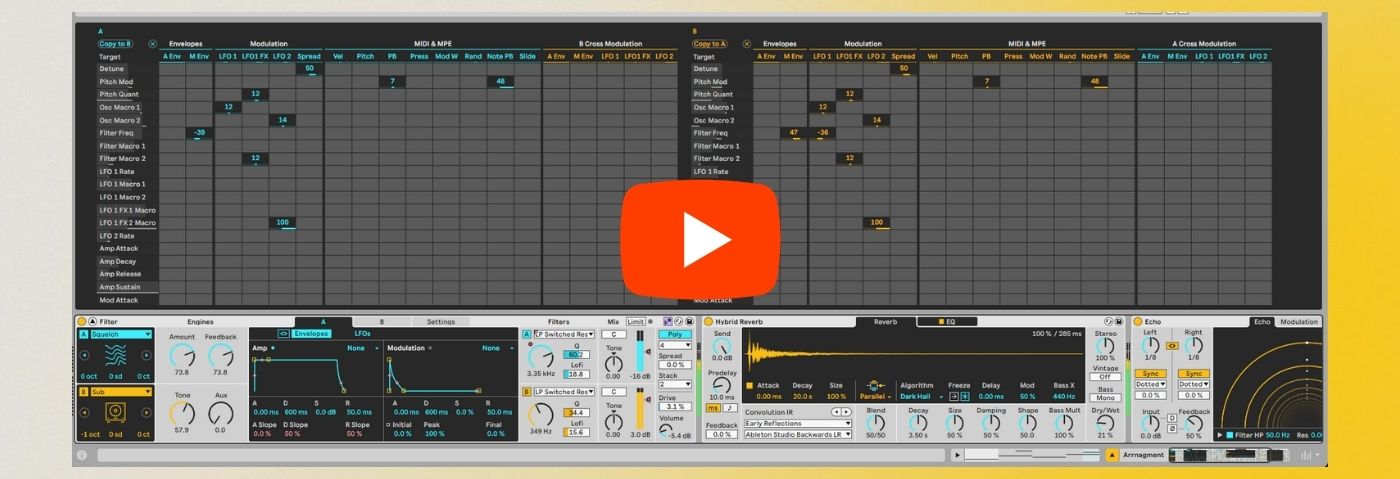
Task: Open the Squelch engine type dropdown
Action: tap(121, 334)
